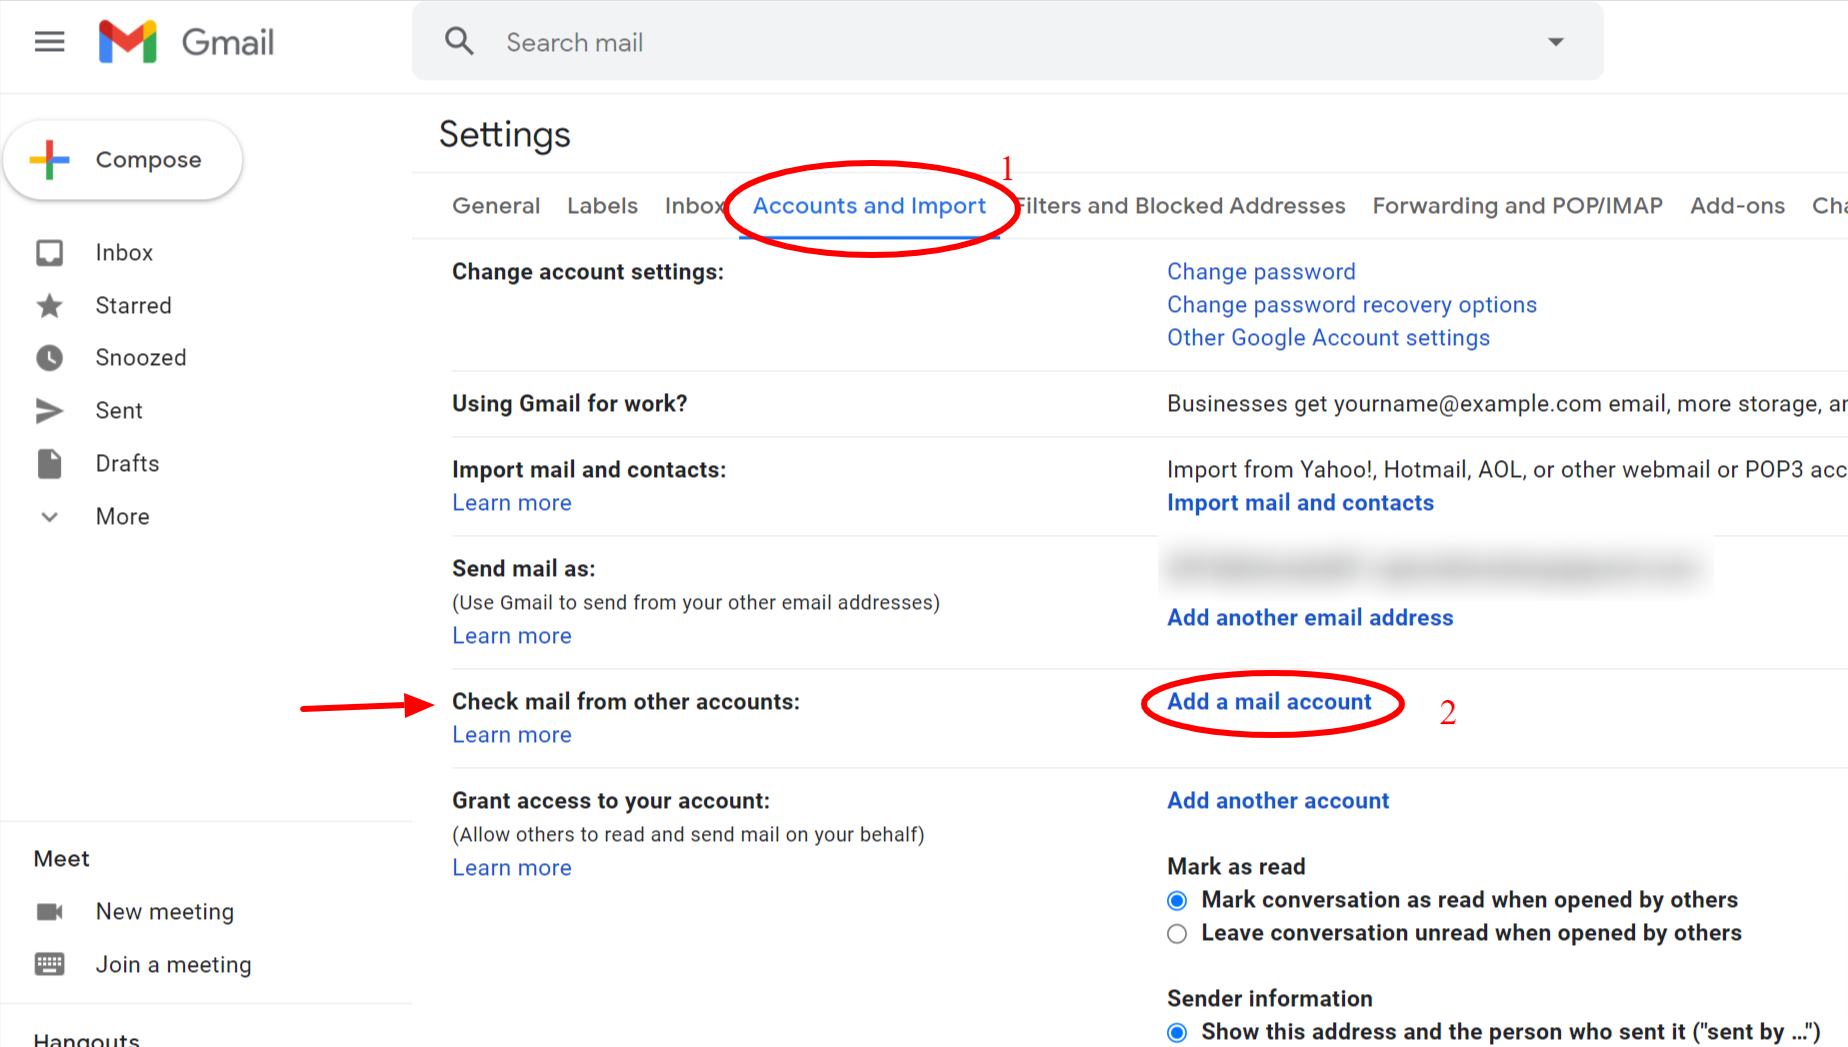Open the Snoozed messages icon
1848x1047 pixels.
pyautogui.click(x=49, y=357)
